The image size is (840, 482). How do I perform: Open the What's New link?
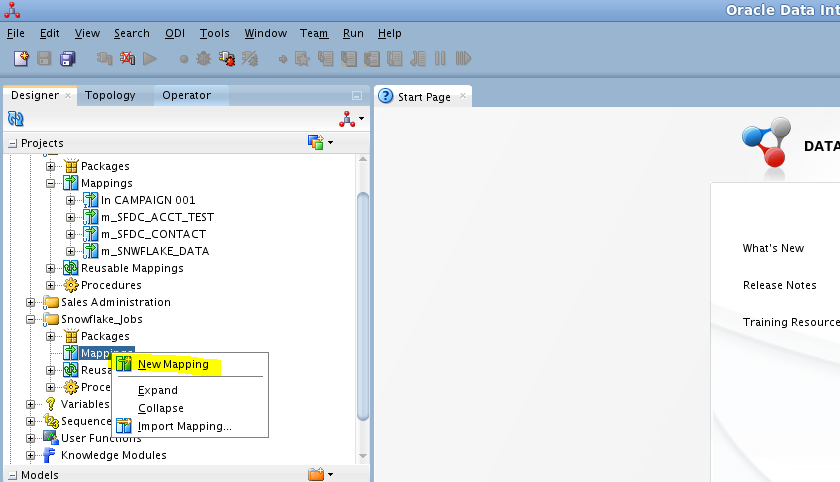[x=773, y=248]
